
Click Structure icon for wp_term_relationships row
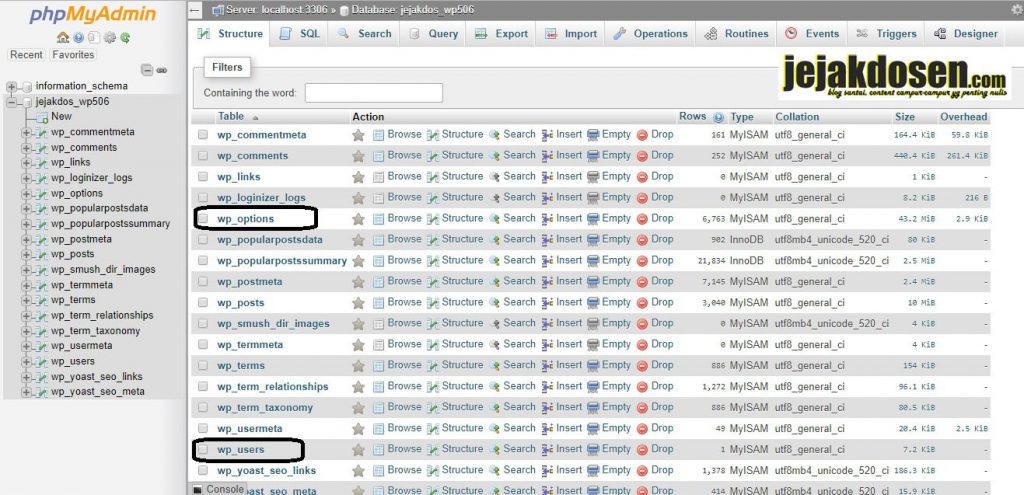(433, 387)
